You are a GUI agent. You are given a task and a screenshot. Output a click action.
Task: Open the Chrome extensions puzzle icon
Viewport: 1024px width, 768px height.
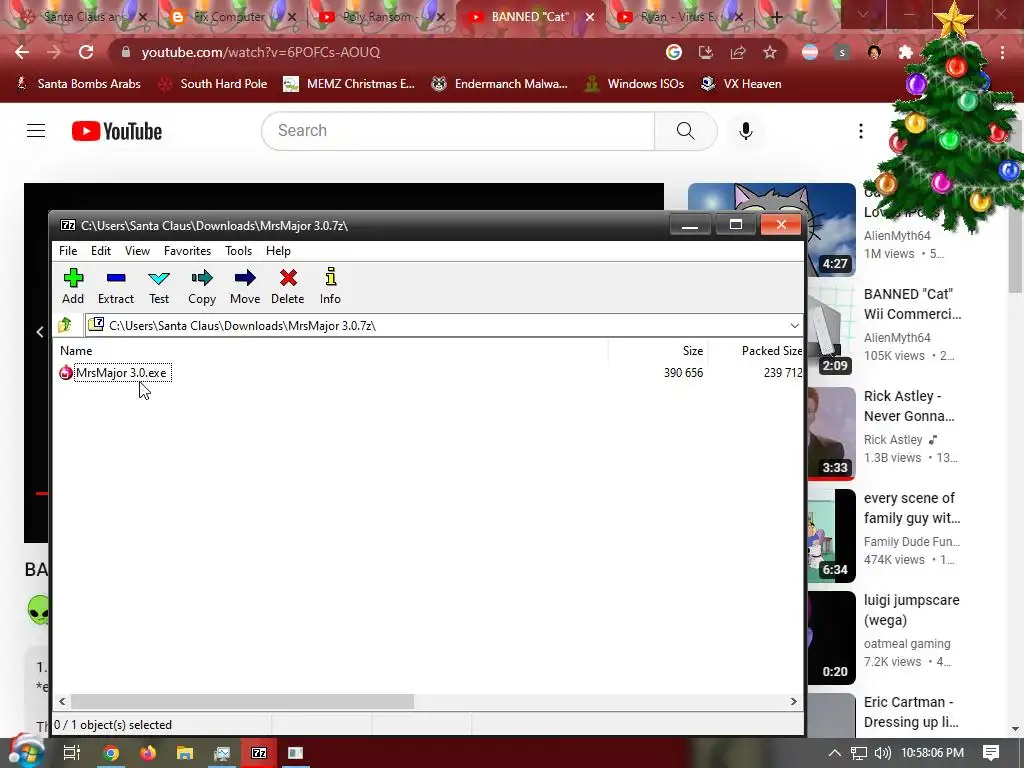[906, 52]
